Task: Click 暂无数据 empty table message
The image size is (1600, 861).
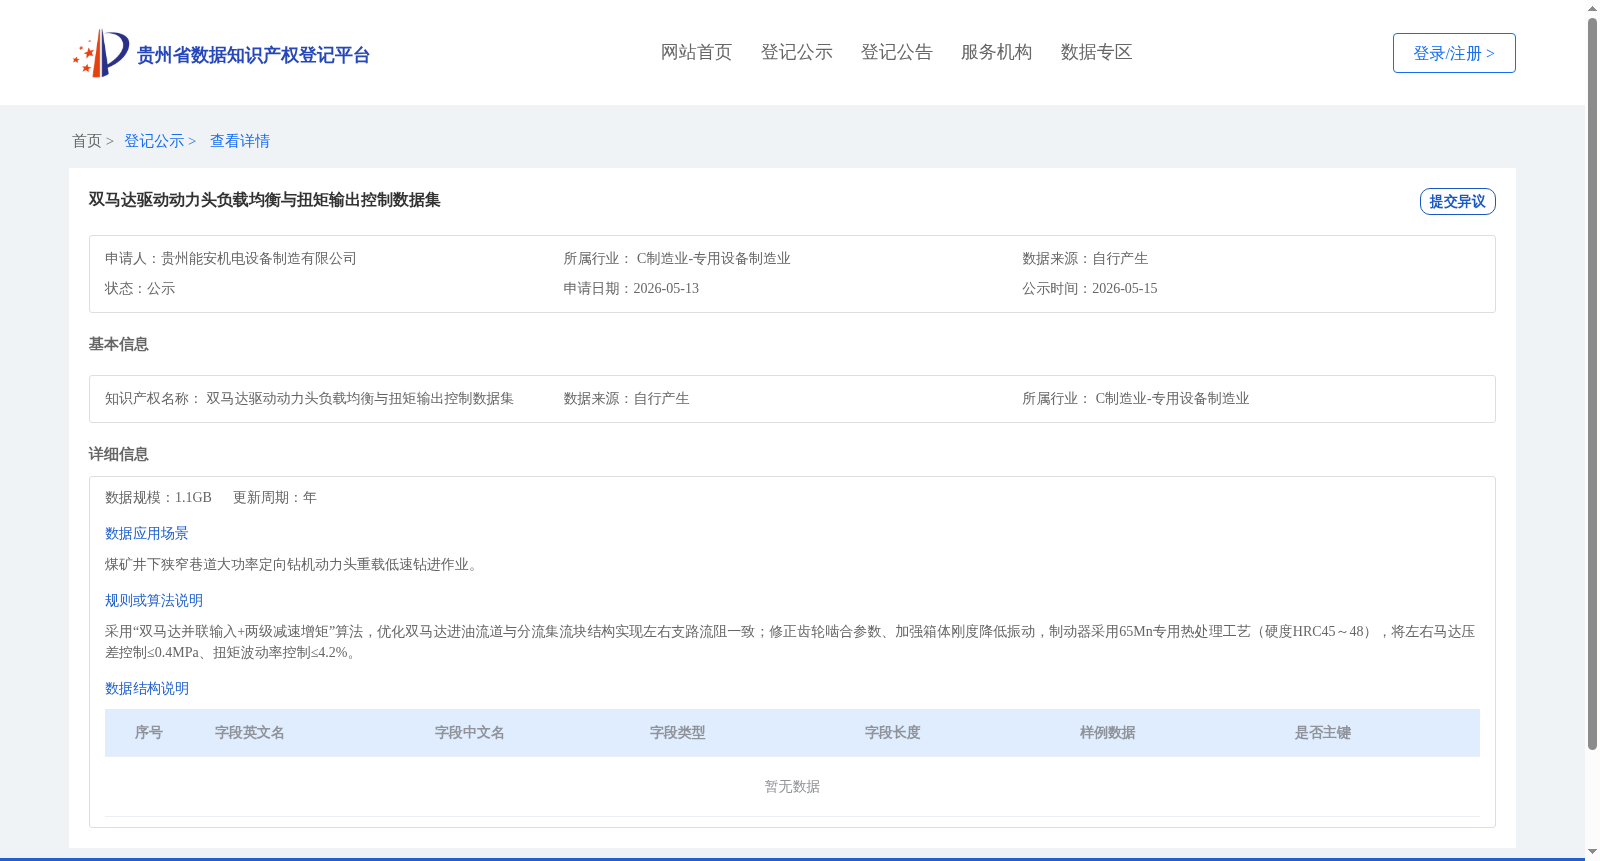Action: (792, 787)
